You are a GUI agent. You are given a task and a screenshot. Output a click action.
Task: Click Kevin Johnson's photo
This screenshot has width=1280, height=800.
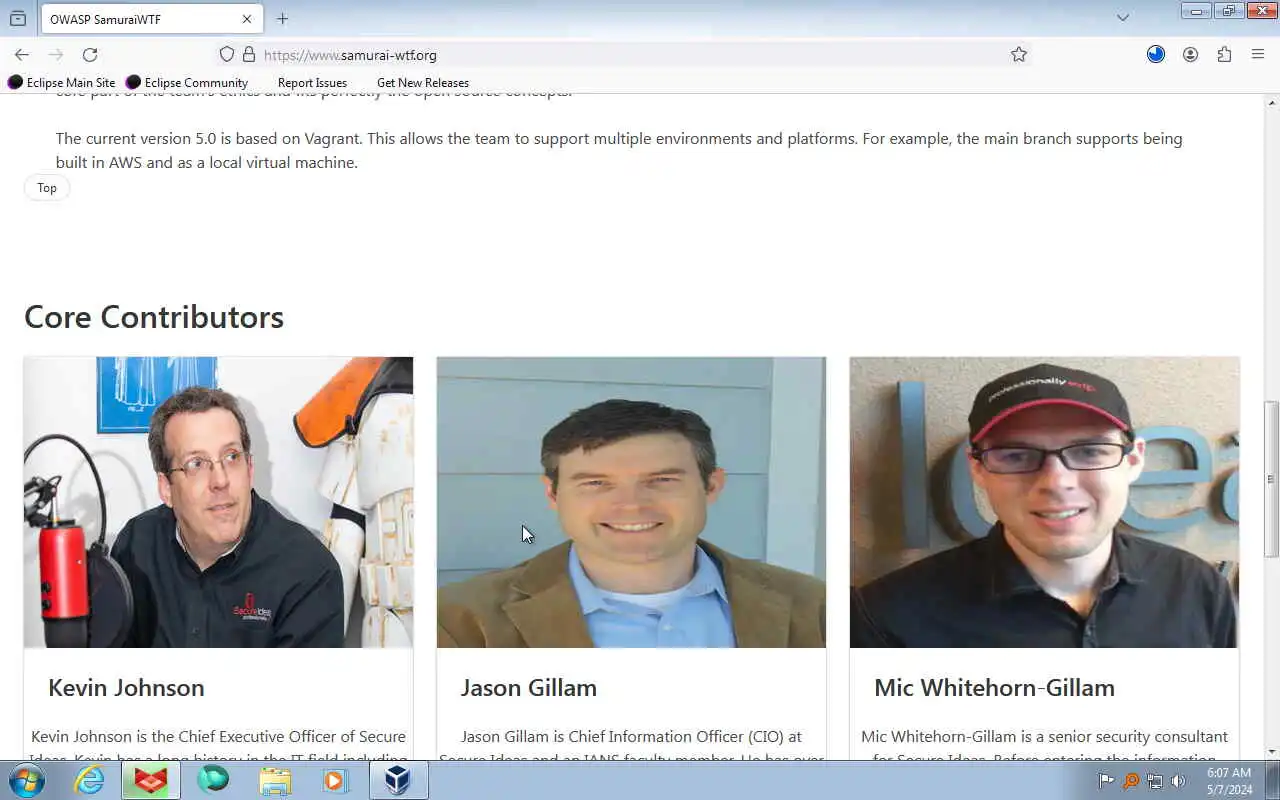218,502
